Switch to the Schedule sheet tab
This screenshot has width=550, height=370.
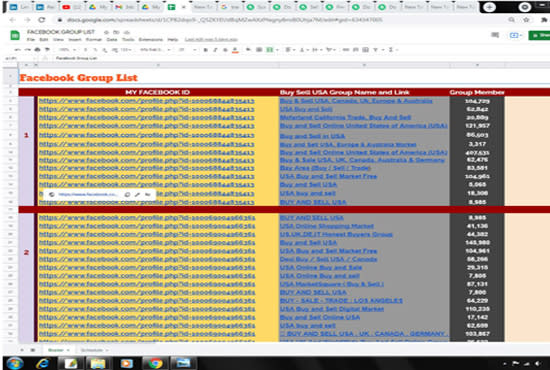coord(94,350)
